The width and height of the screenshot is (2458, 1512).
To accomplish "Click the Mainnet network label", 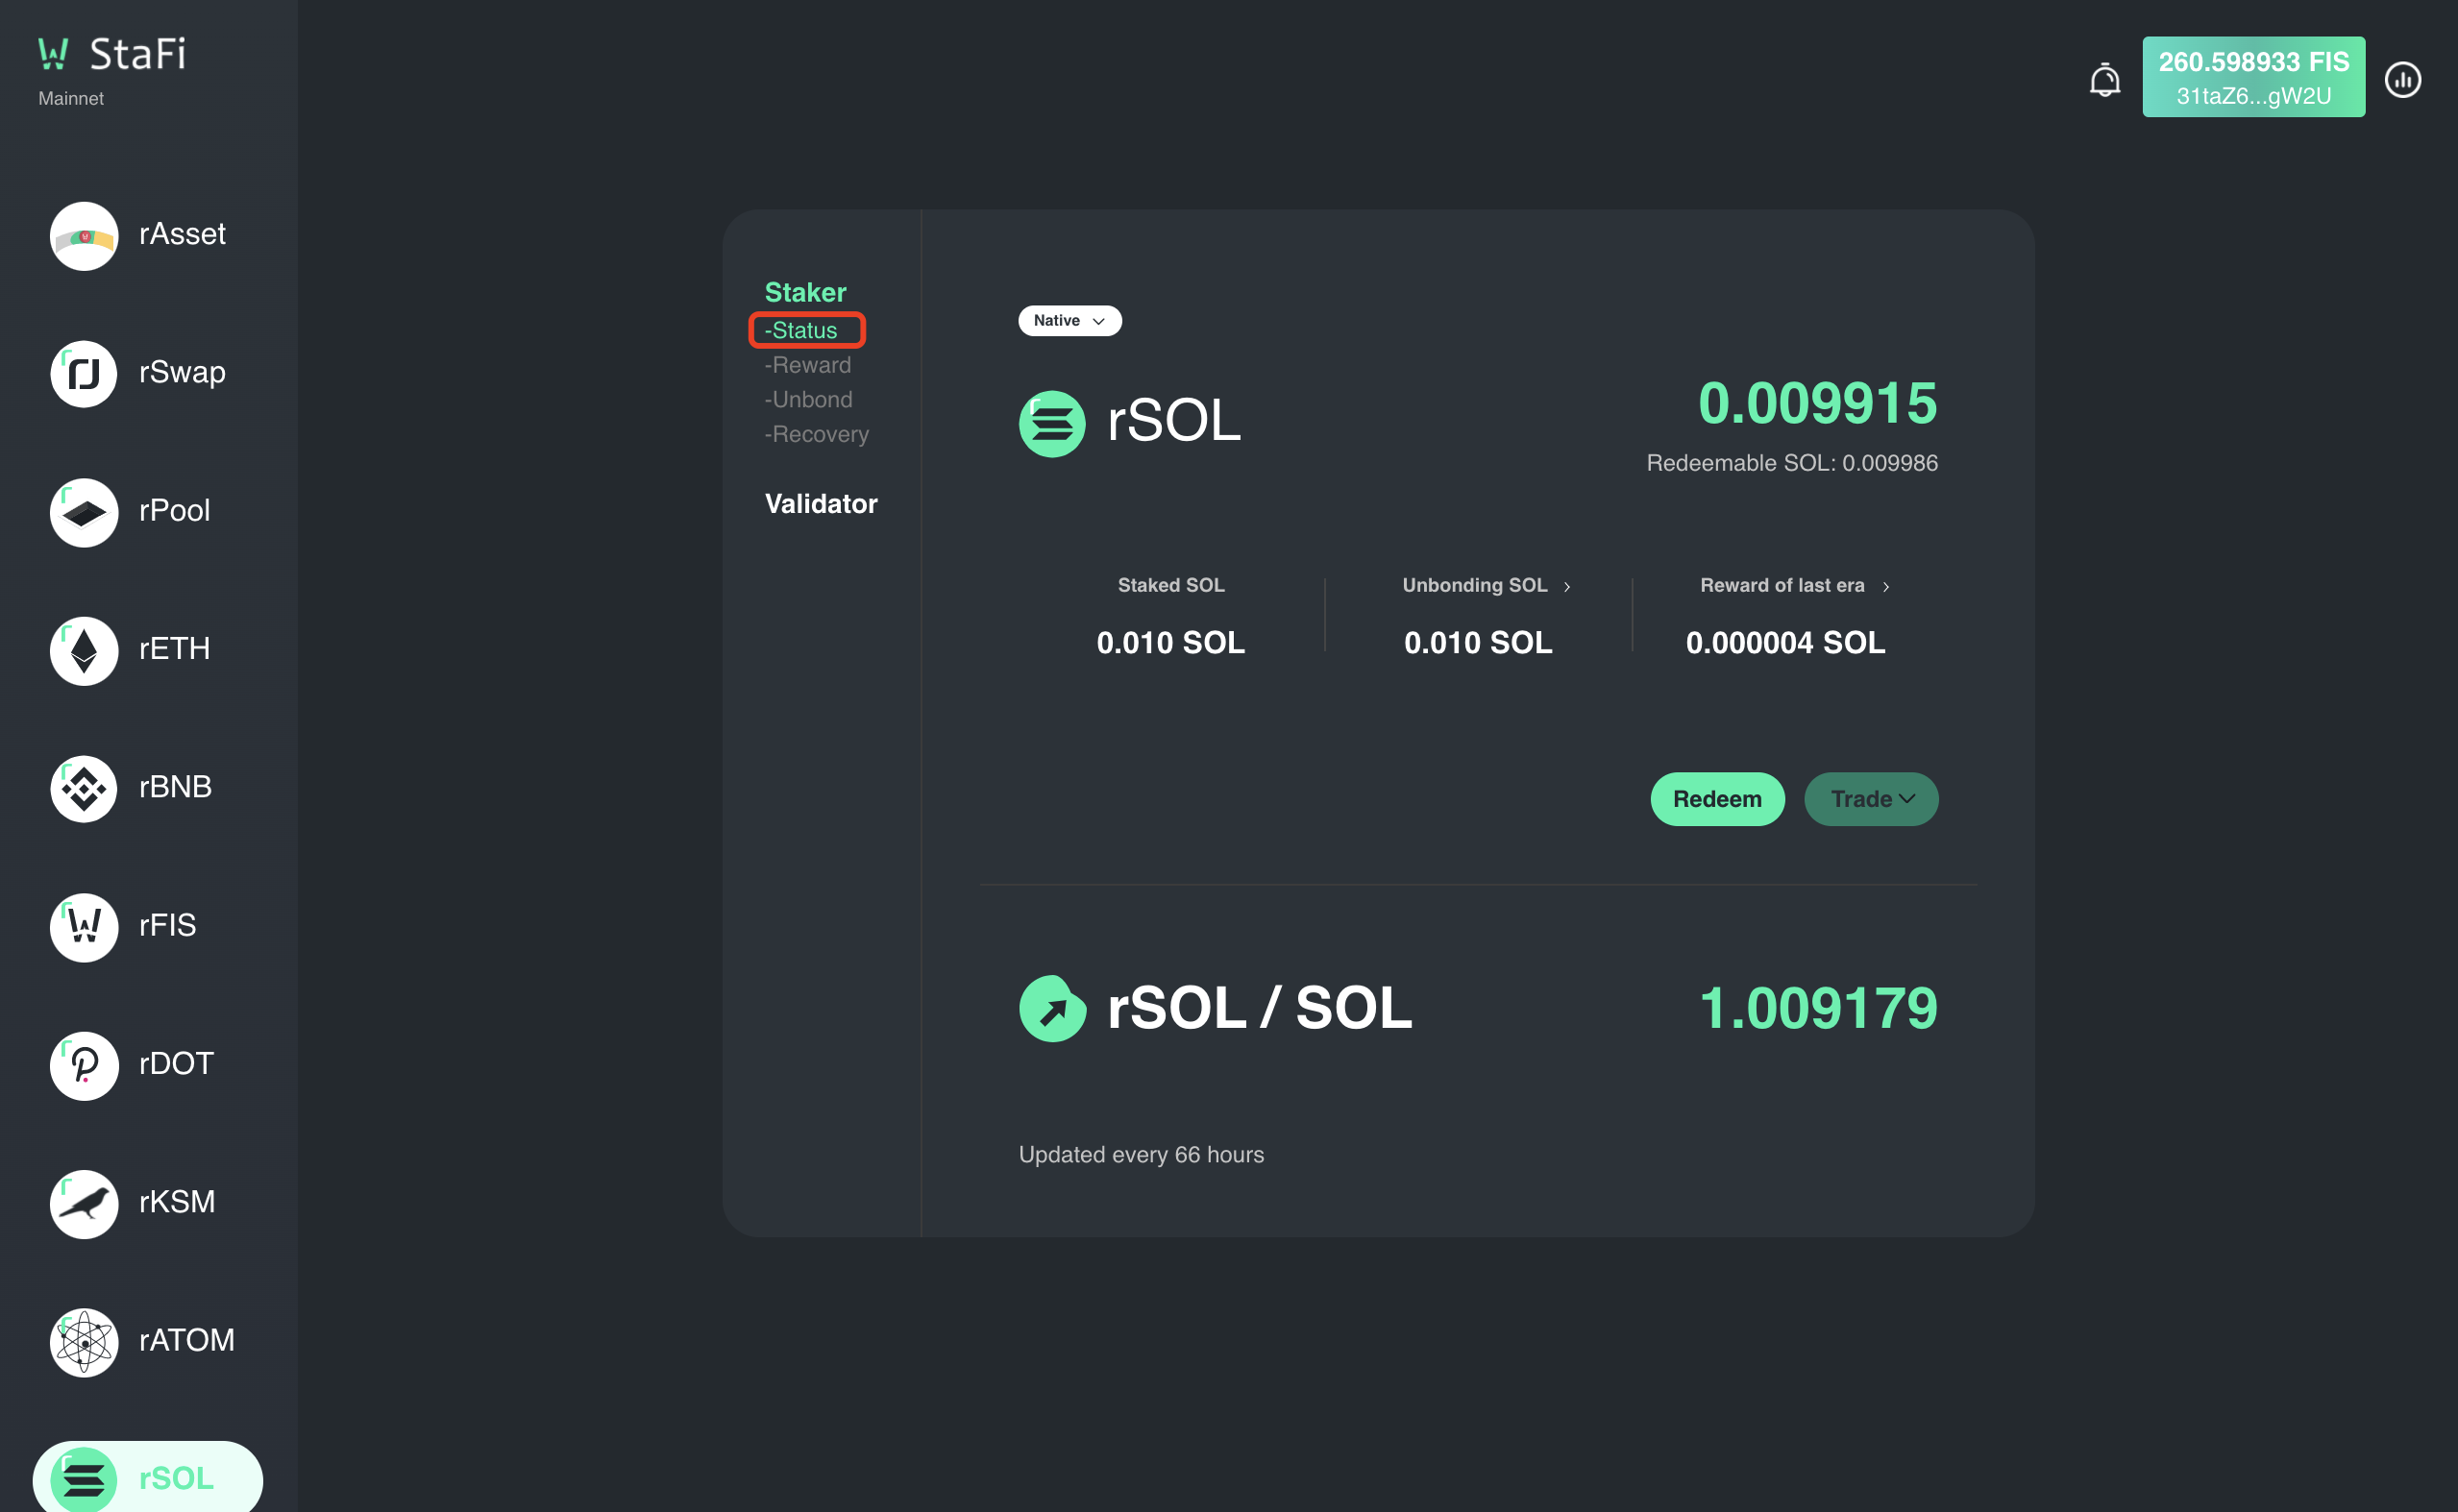I will point(71,98).
